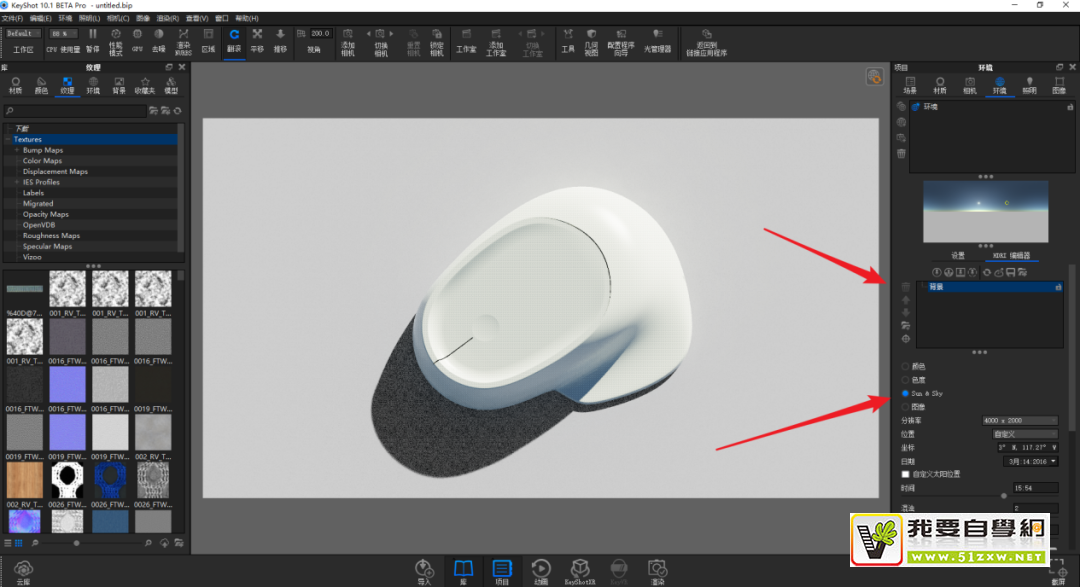Select the Color Maps tree item
The width and height of the screenshot is (1080, 587).
point(42,161)
